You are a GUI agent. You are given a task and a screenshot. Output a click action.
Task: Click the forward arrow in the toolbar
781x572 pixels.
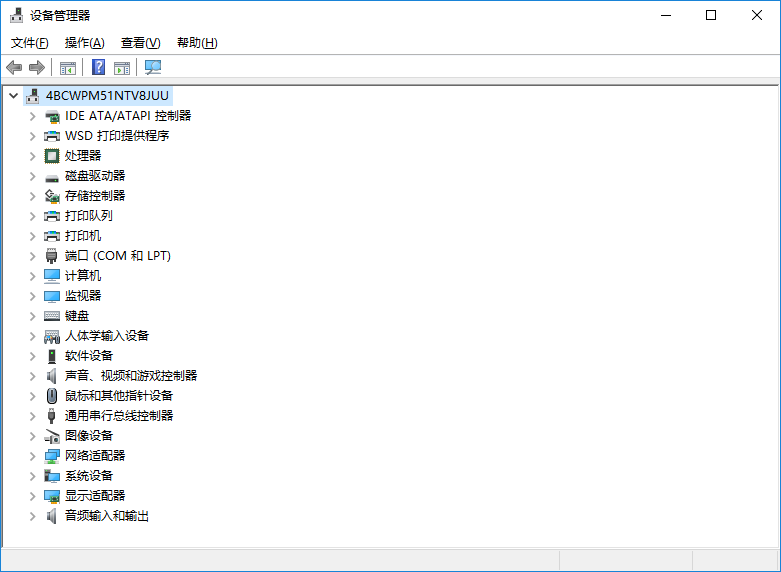tap(37, 67)
